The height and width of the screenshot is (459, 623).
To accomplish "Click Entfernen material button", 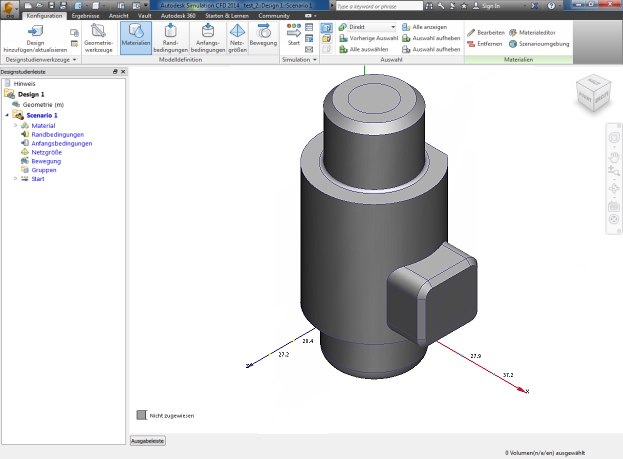I will [x=485, y=44].
